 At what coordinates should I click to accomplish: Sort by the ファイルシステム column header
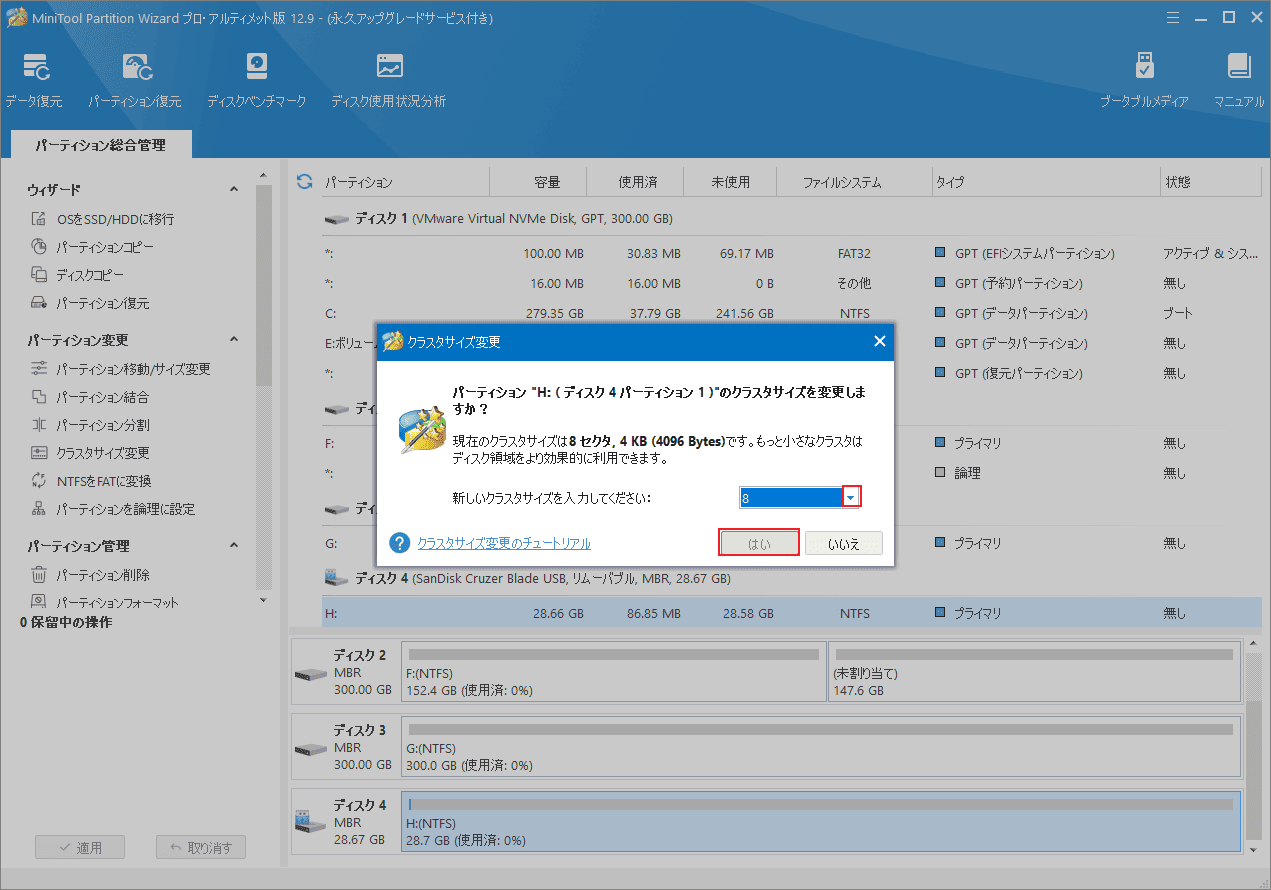pyautogui.click(x=855, y=182)
